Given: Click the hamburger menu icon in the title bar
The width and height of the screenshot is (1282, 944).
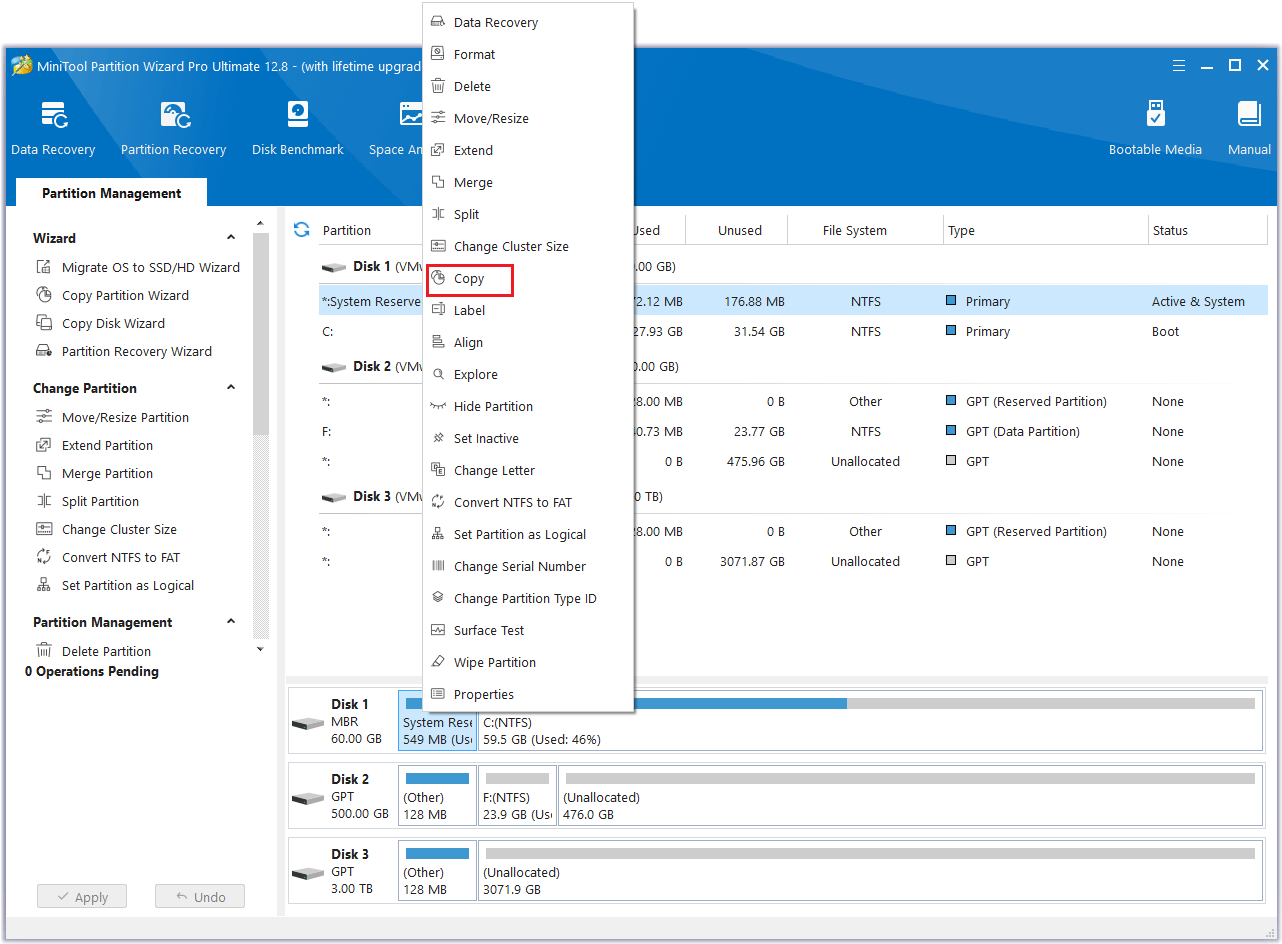Looking at the screenshot, I should click(1179, 66).
